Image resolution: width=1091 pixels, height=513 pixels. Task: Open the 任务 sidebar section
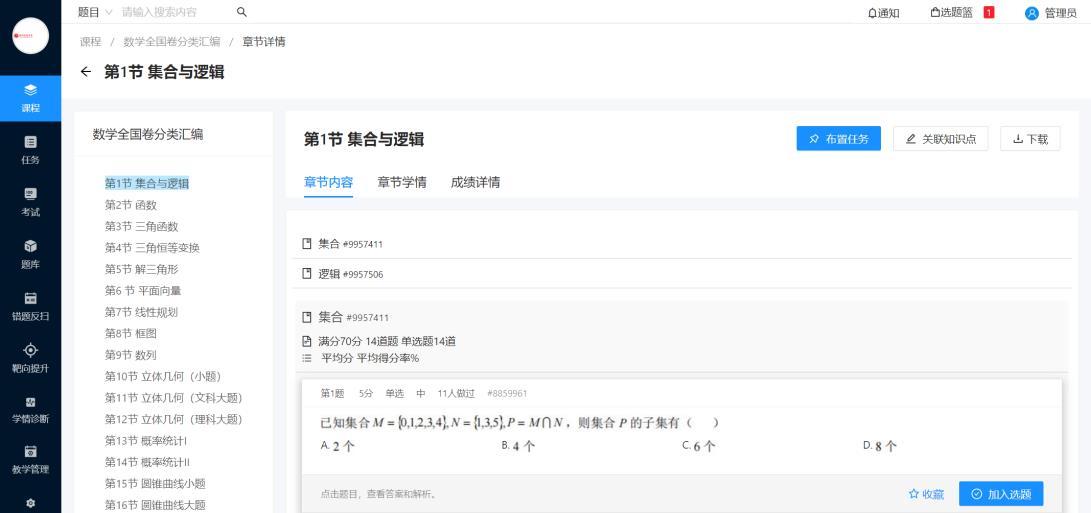31,150
